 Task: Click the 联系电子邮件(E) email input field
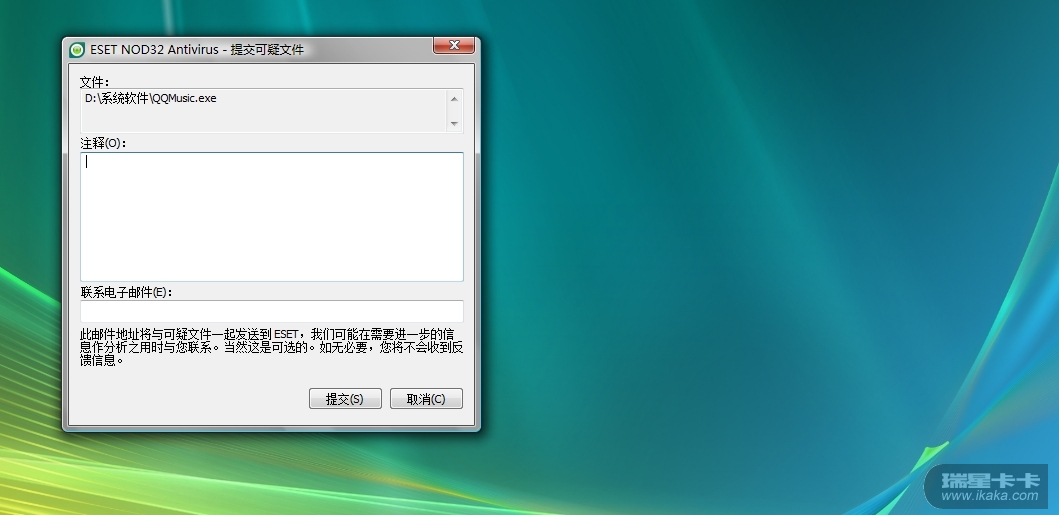tap(272, 312)
